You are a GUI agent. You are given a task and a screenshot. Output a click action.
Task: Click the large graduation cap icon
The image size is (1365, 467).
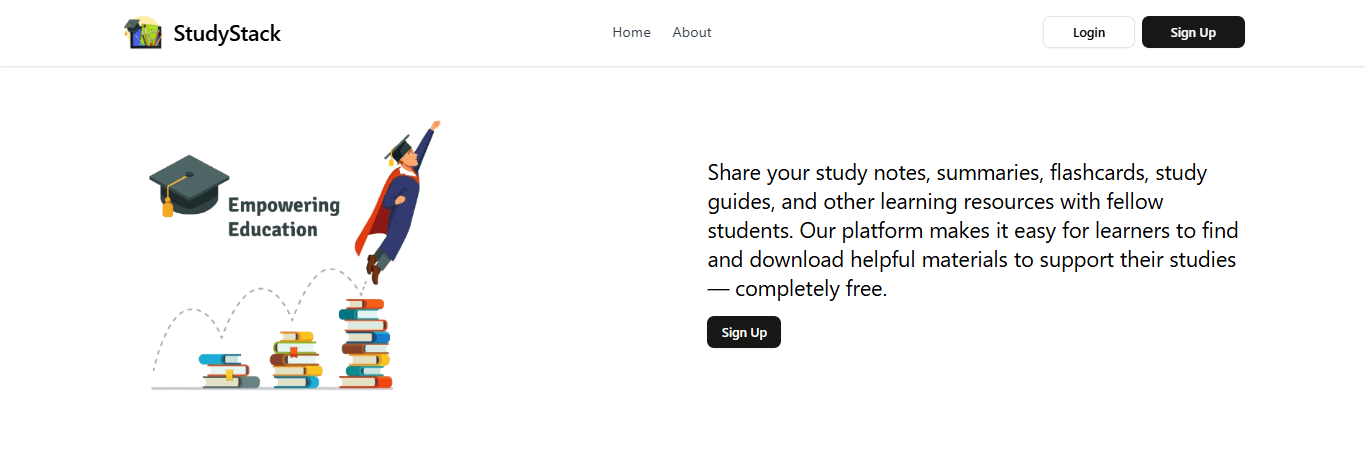(x=188, y=185)
